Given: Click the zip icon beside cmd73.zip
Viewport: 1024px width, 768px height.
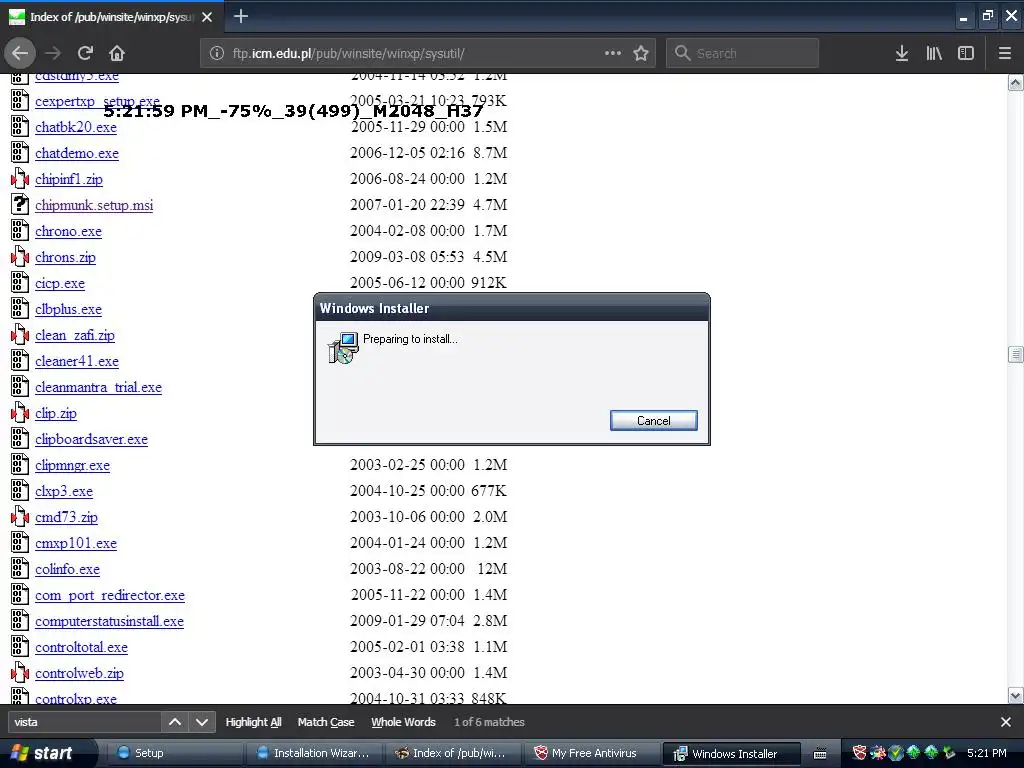Looking at the screenshot, I should [20, 517].
